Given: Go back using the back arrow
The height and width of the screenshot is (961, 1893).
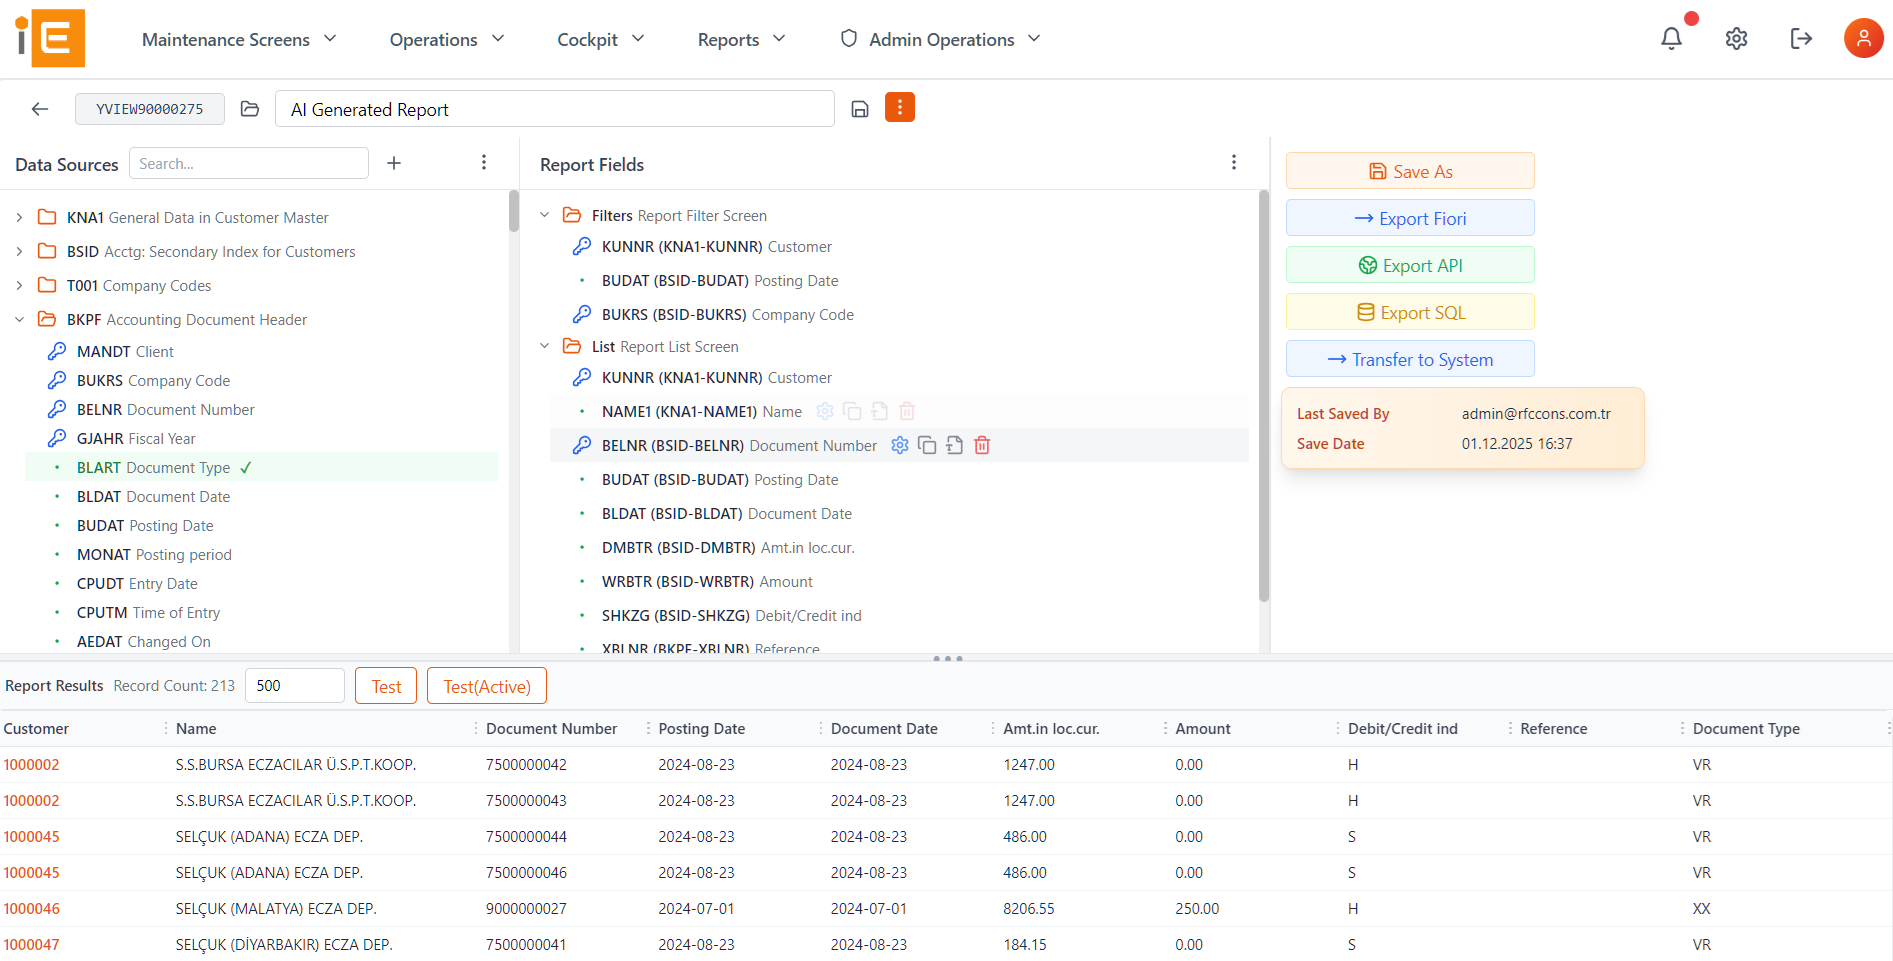Looking at the screenshot, I should tap(39, 108).
